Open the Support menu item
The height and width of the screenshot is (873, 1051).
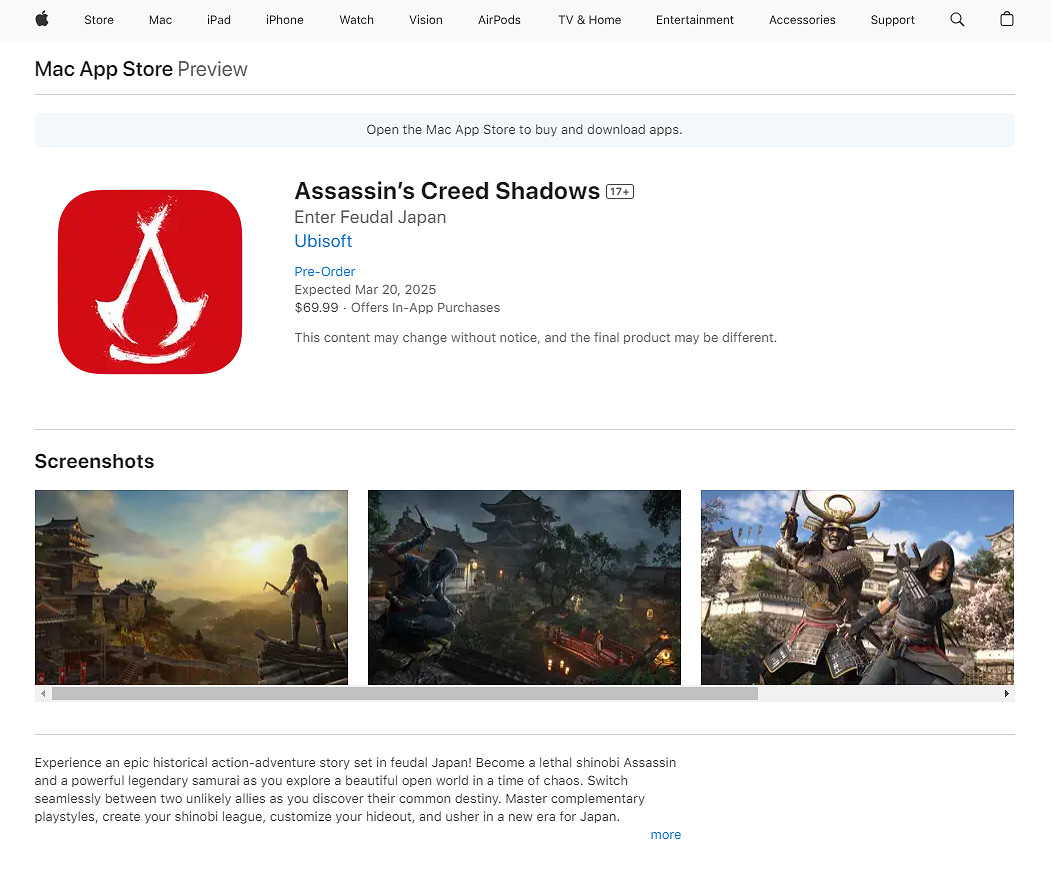click(x=892, y=20)
